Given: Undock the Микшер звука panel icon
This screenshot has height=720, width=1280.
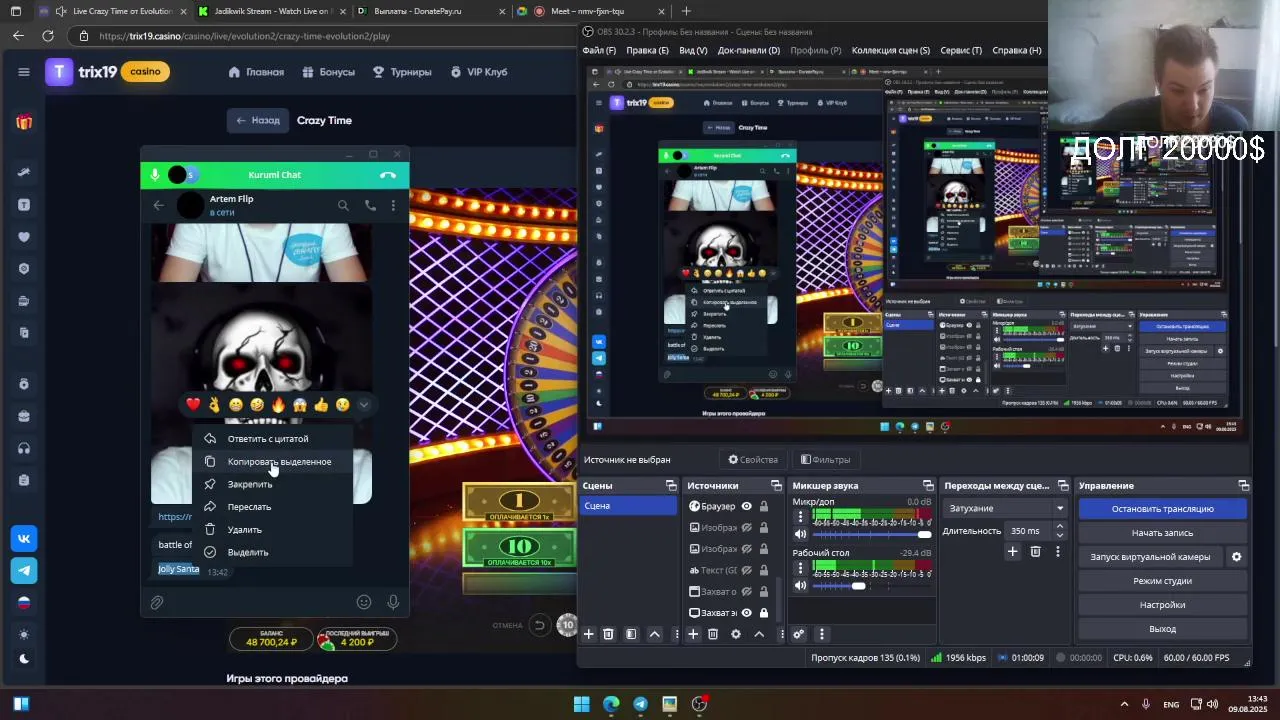Looking at the screenshot, I should point(928,486).
